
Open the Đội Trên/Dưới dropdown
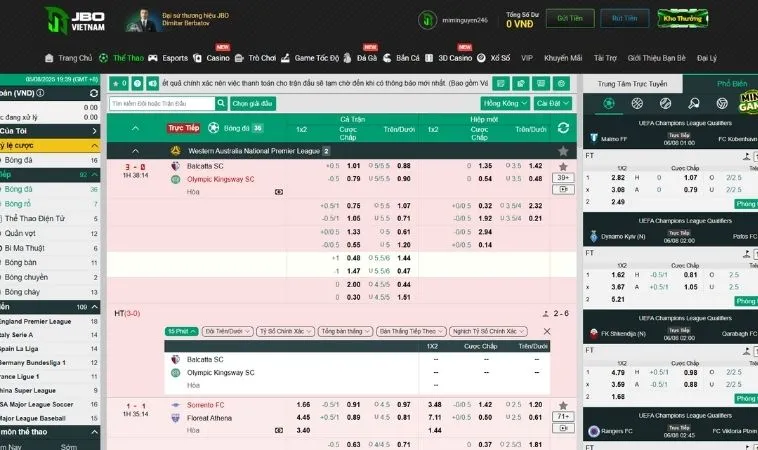point(227,331)
